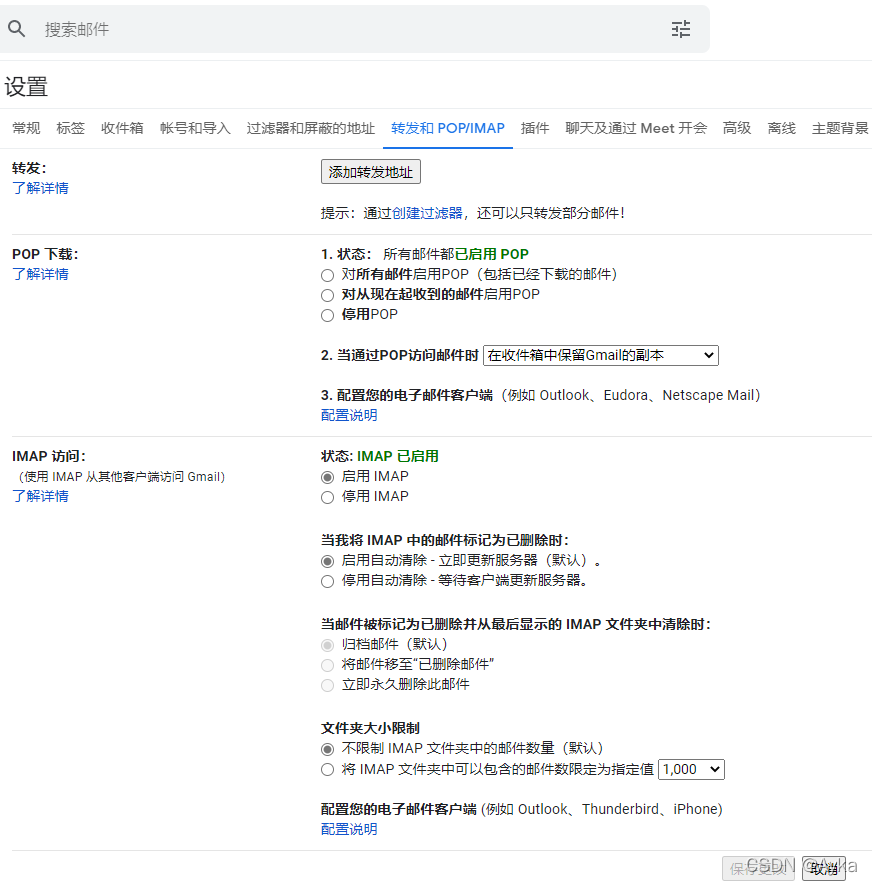Screen dimensions: 872x885
Task: Go to 帐号和导入 tab
Action: click(x=195, y=128)
